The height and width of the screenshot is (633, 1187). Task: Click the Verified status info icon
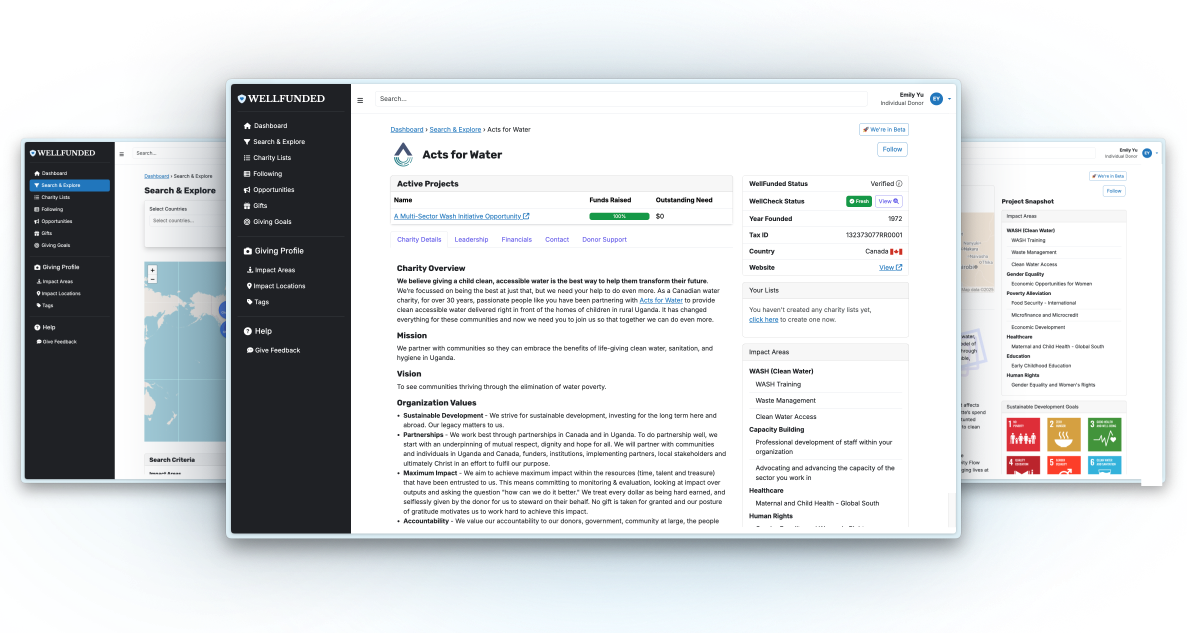pyautogui.click(x=899, y=184)
